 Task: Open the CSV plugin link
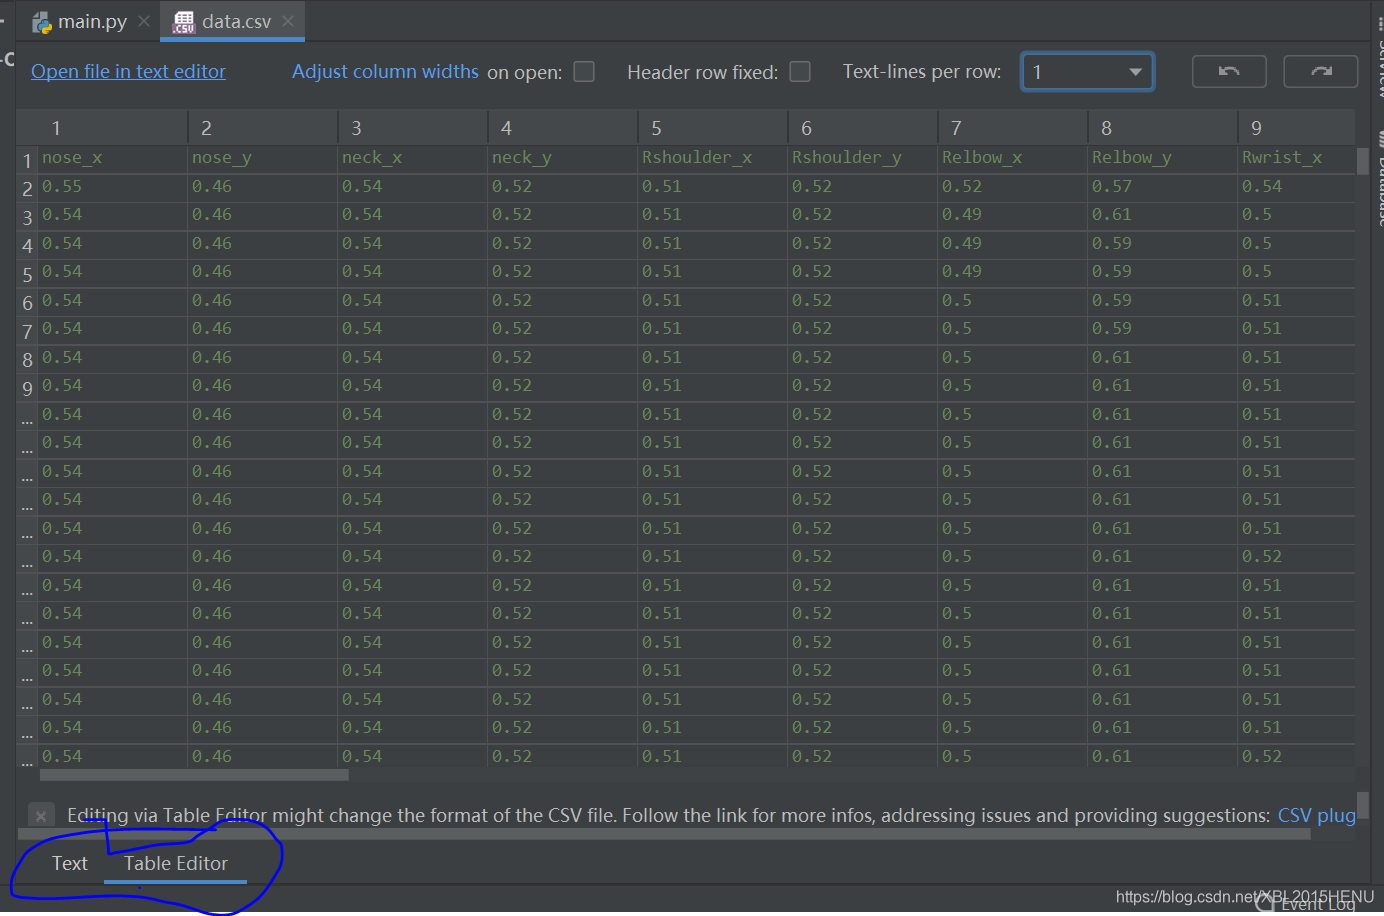click(x=1316, y=816)
